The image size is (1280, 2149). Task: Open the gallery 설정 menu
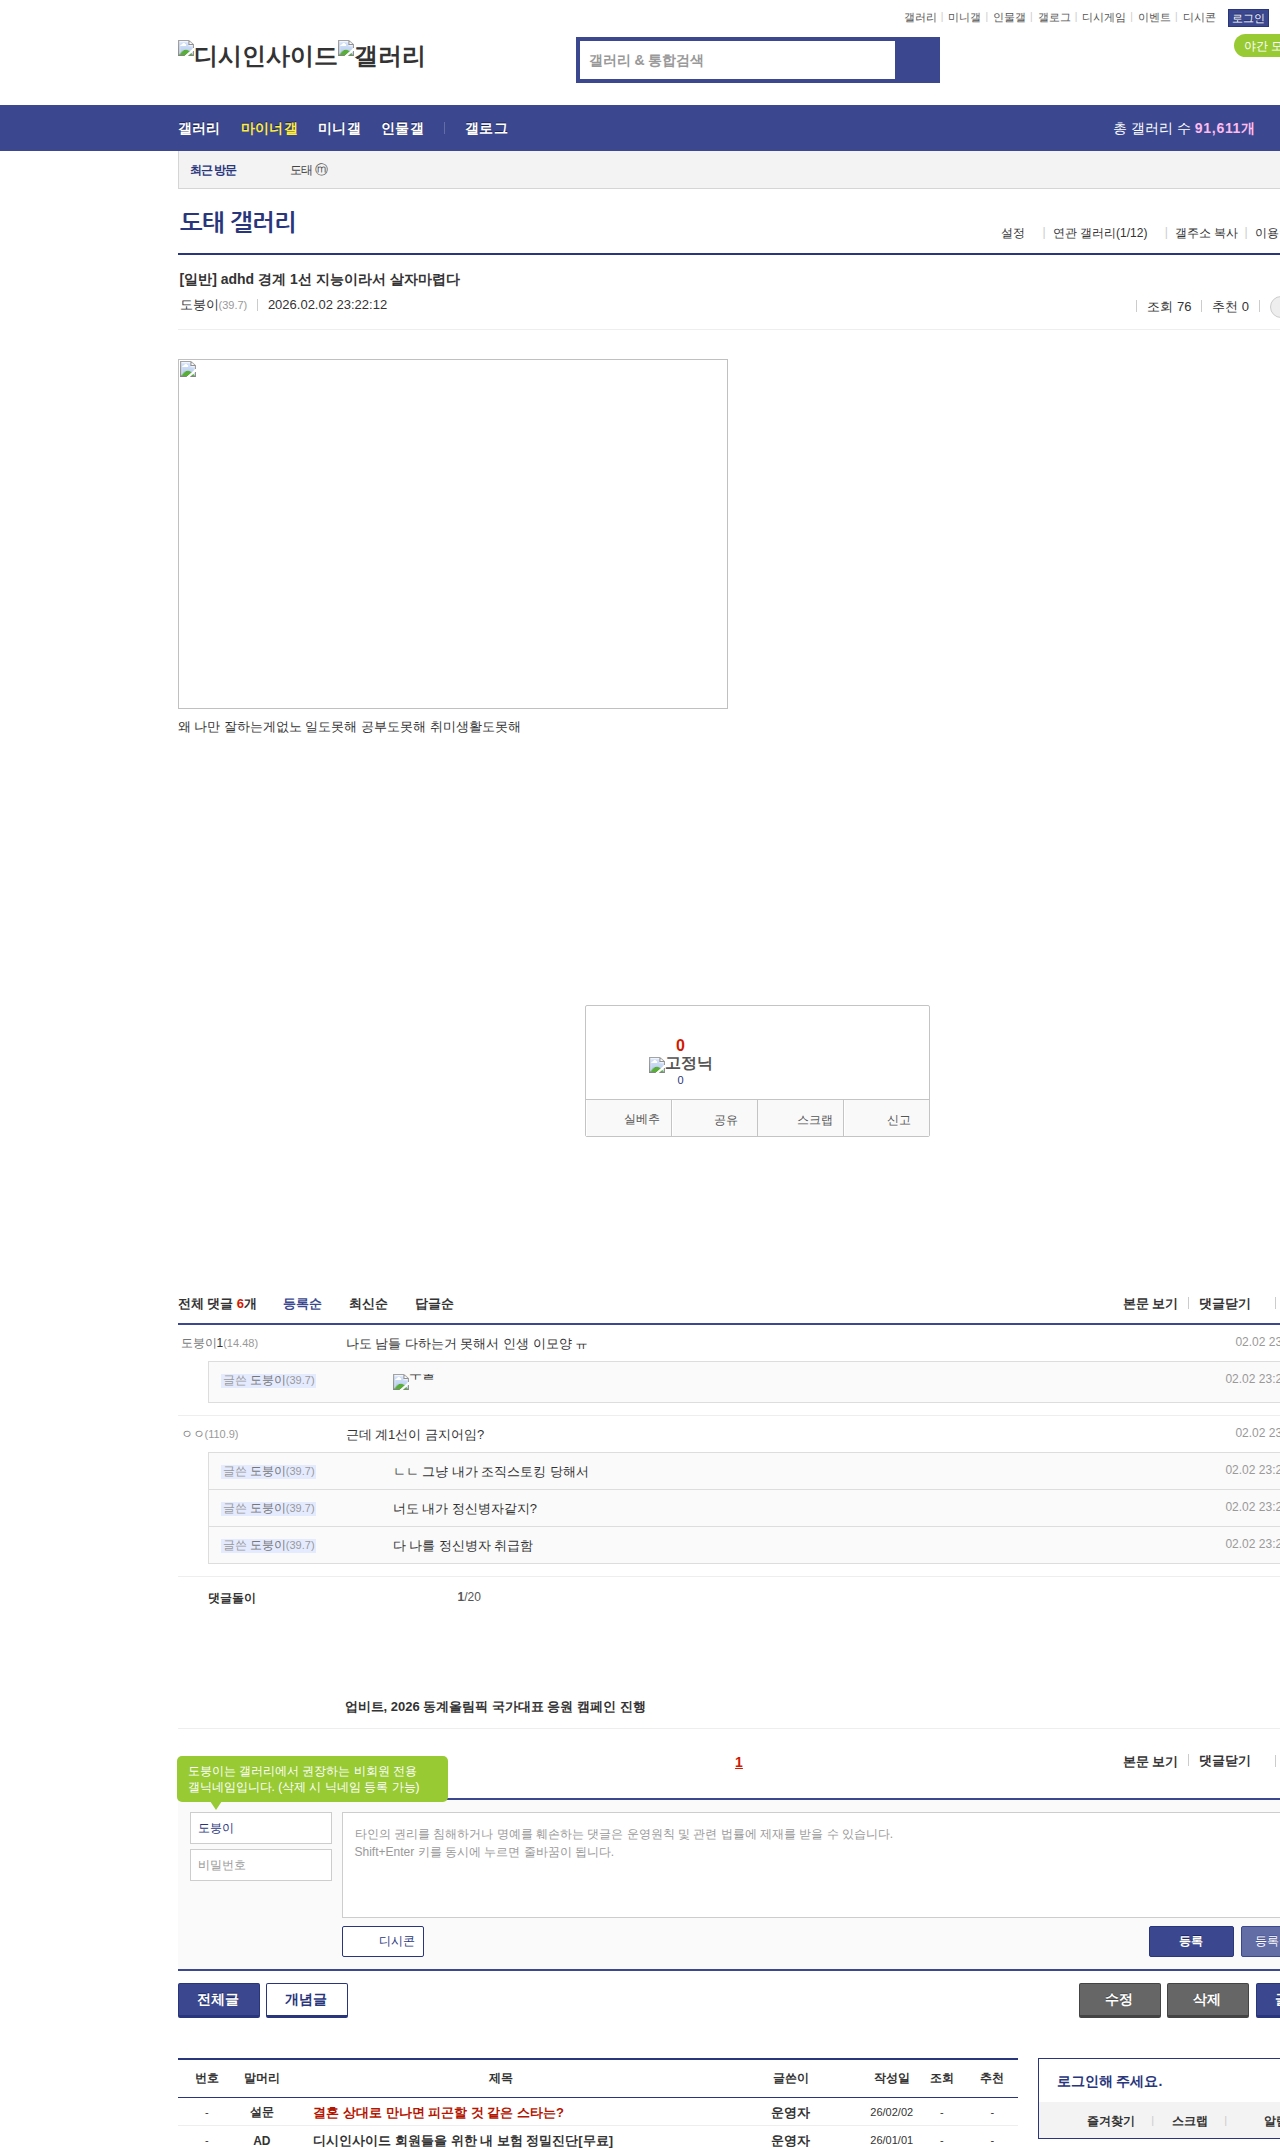1013,233
